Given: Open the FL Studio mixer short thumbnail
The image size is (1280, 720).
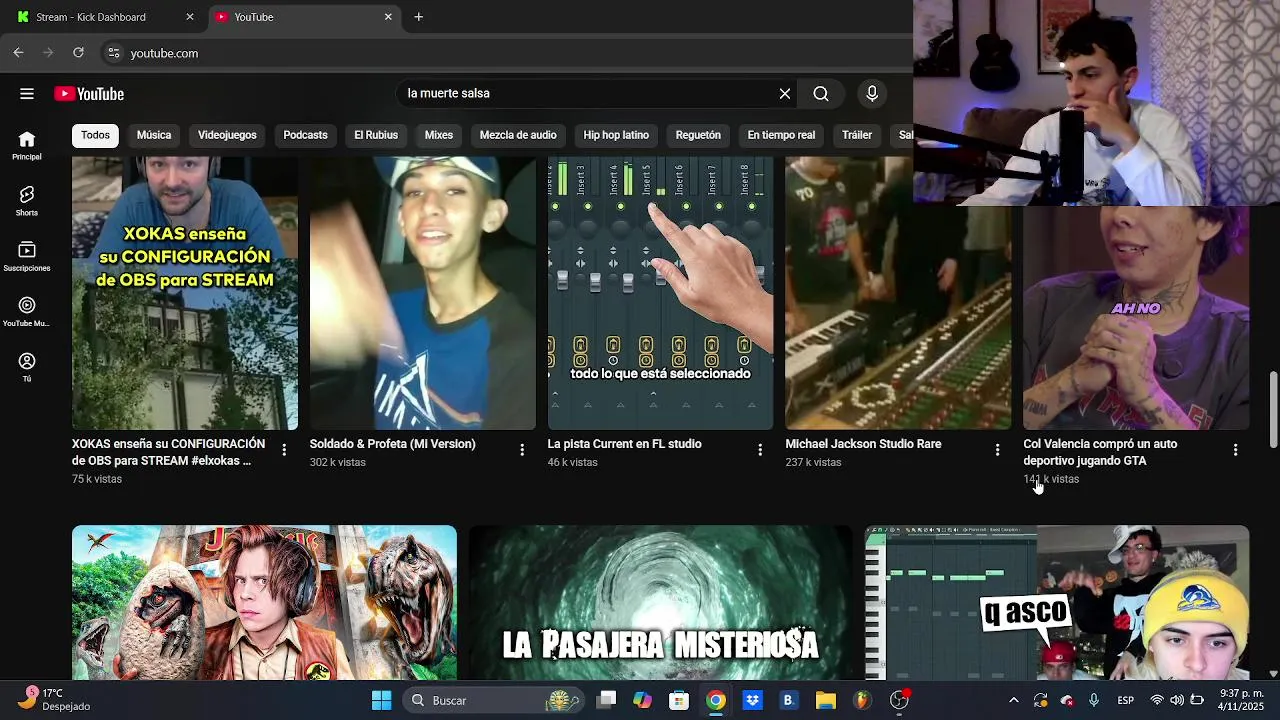Looking at the screenshot, I should tap(660, 293).
